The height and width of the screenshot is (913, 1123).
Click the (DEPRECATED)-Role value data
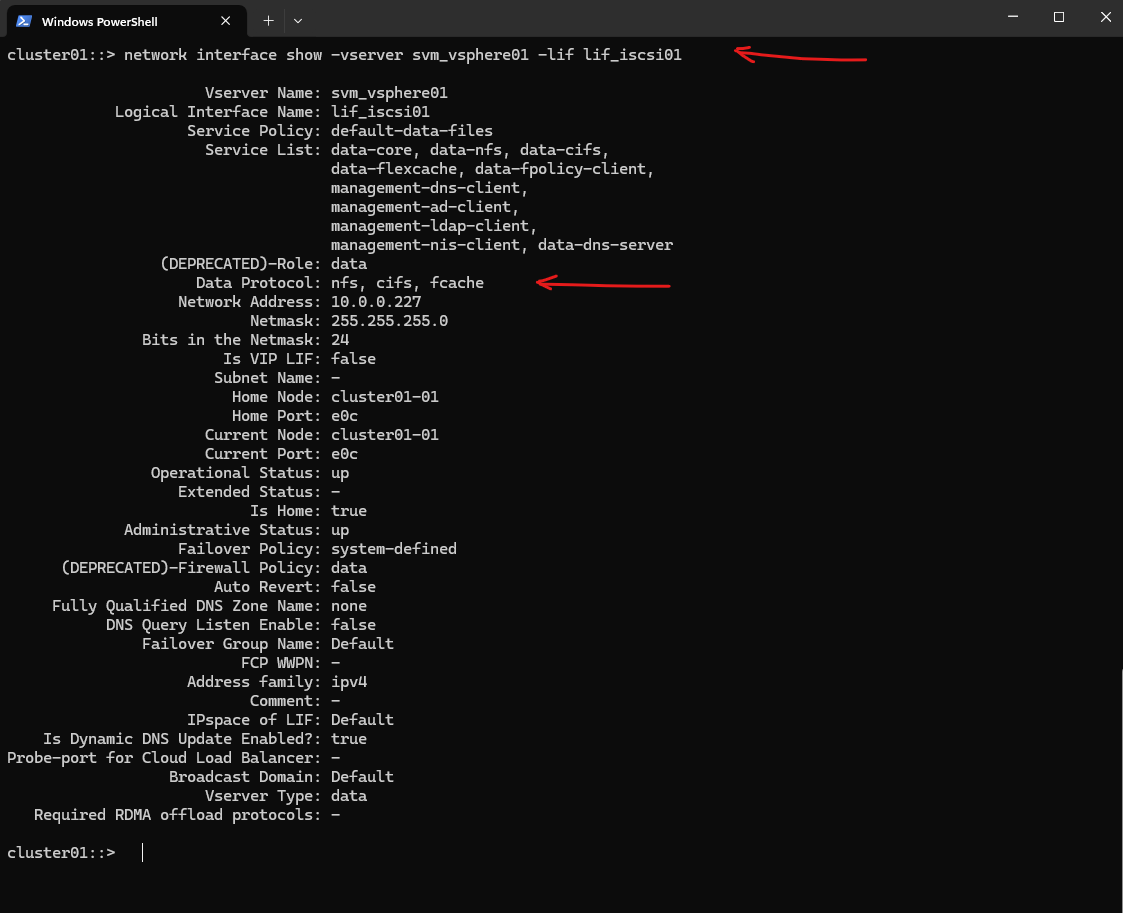click(349, 264)
